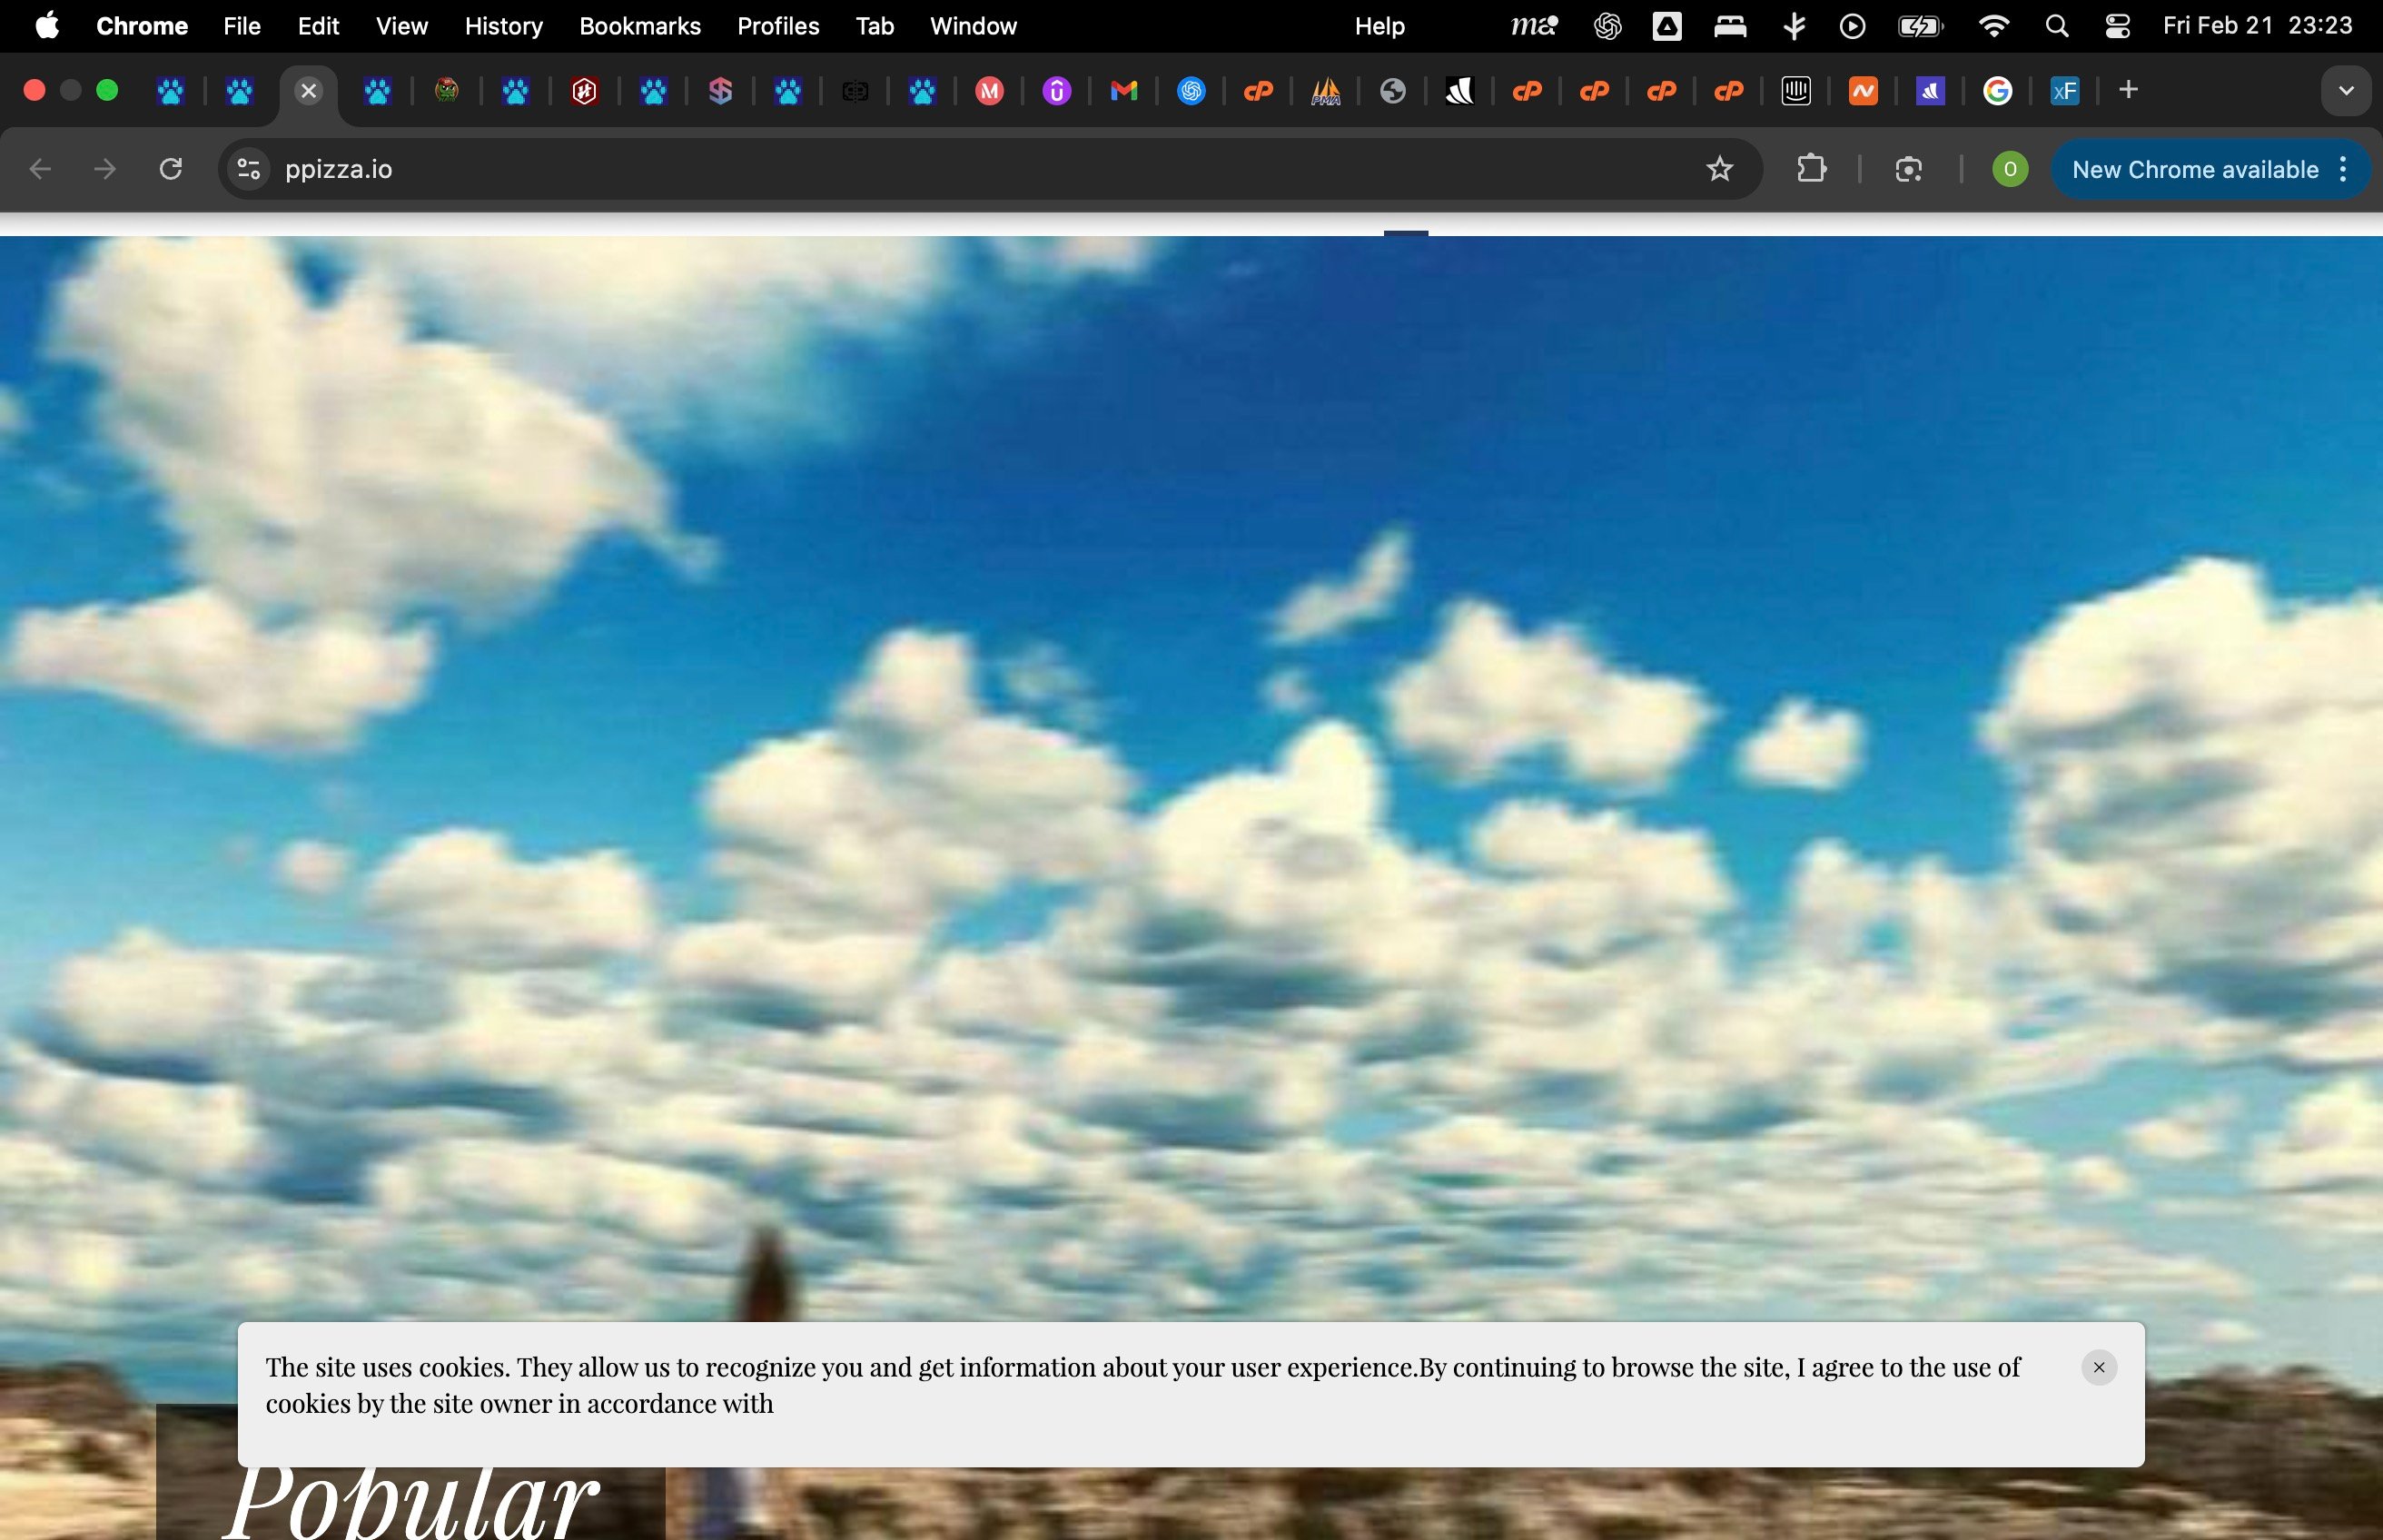The width and height of the screenshot is (2383, 1540).
Task: Click the screenshot capture extension icon
Action: click(1909, 169)
